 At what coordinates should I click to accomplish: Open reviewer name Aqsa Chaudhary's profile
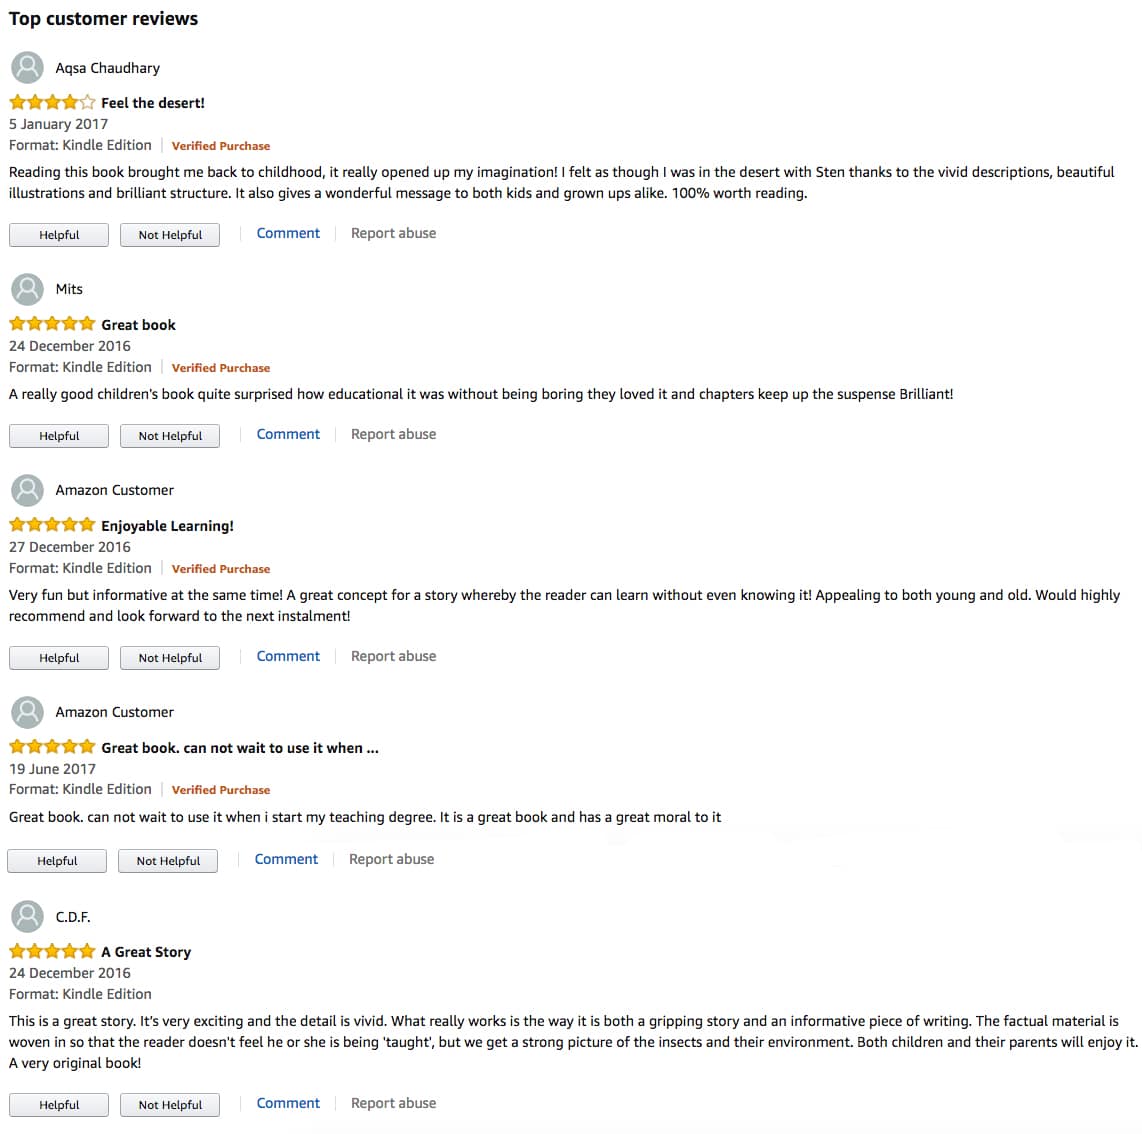coord(107,68)
